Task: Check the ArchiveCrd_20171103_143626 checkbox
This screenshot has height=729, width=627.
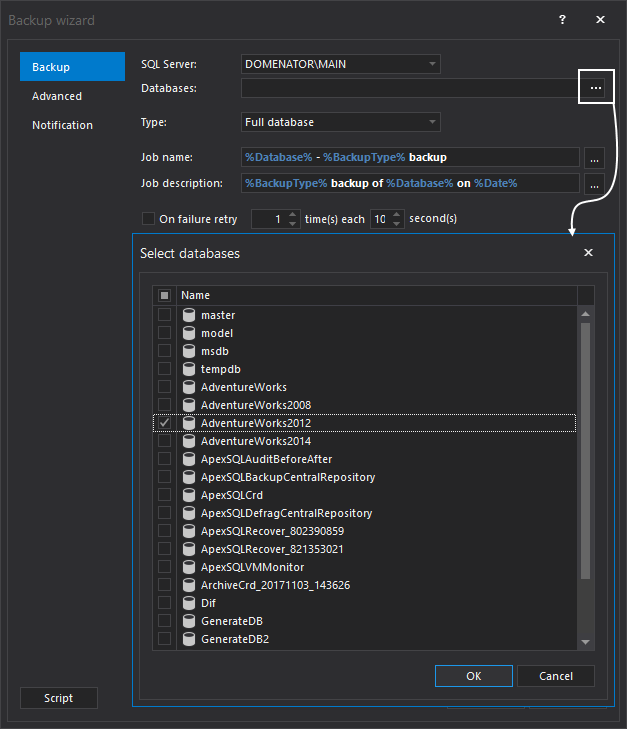Action: pyautogui.click(x=164, y=585)
